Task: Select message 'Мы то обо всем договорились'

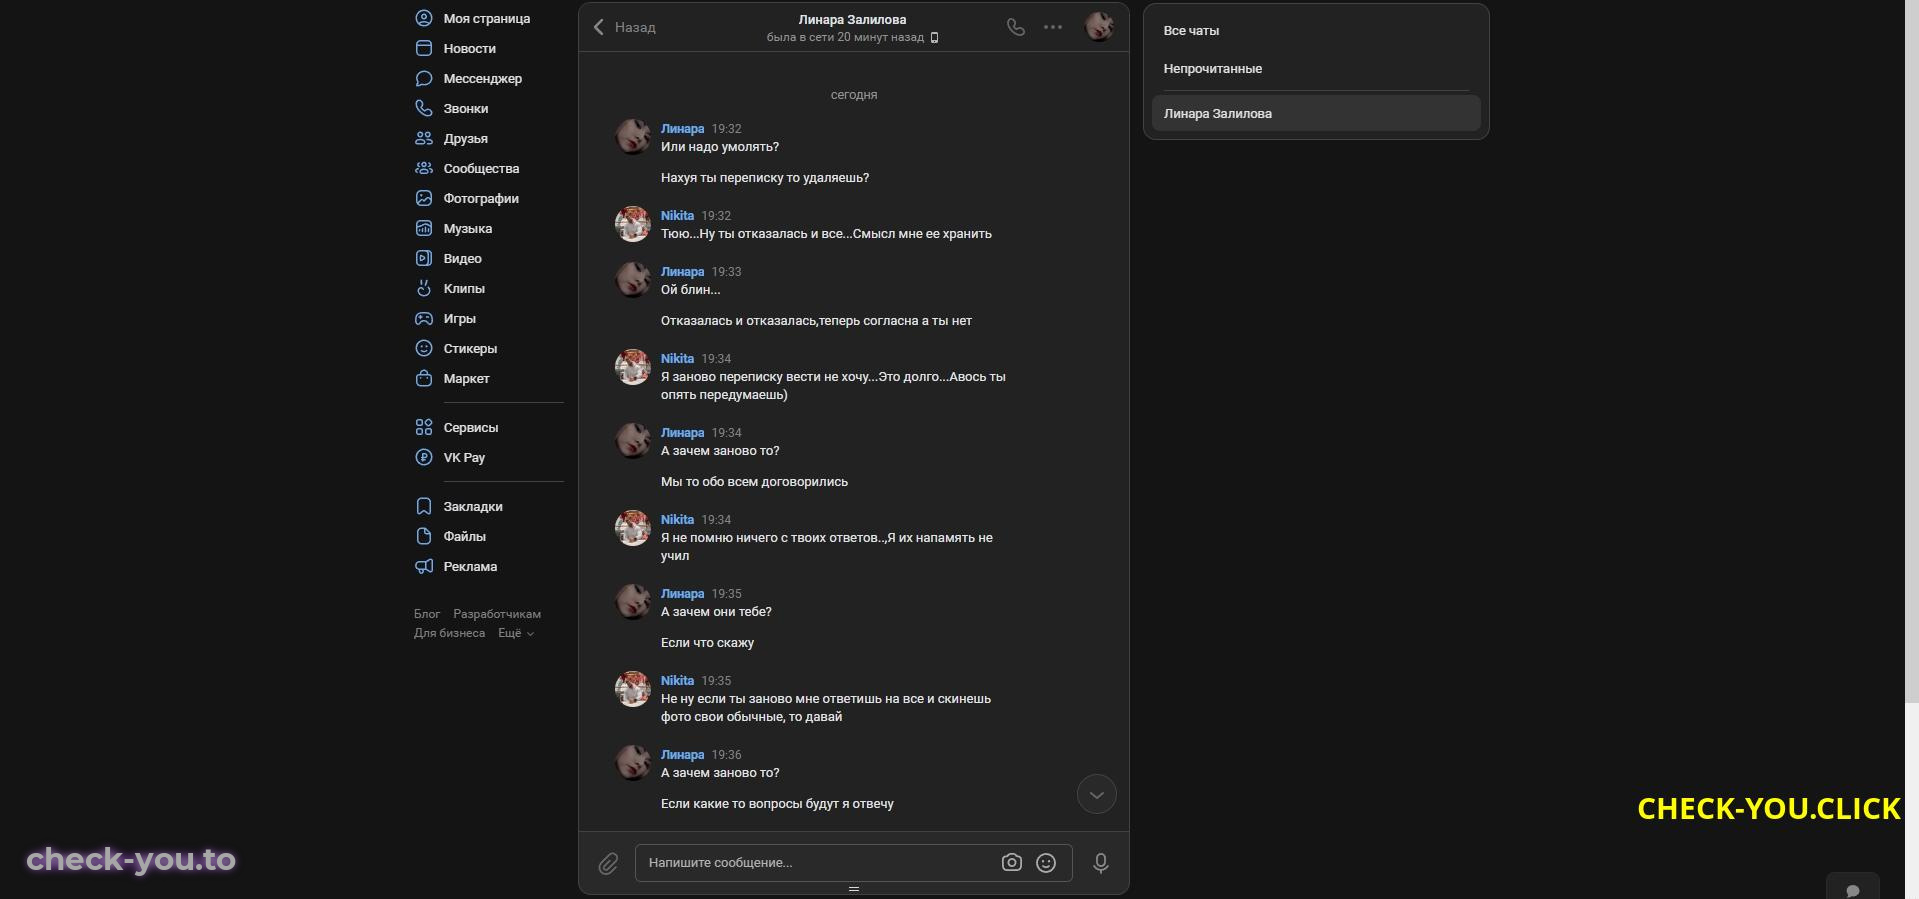Action: coord(754,482)
